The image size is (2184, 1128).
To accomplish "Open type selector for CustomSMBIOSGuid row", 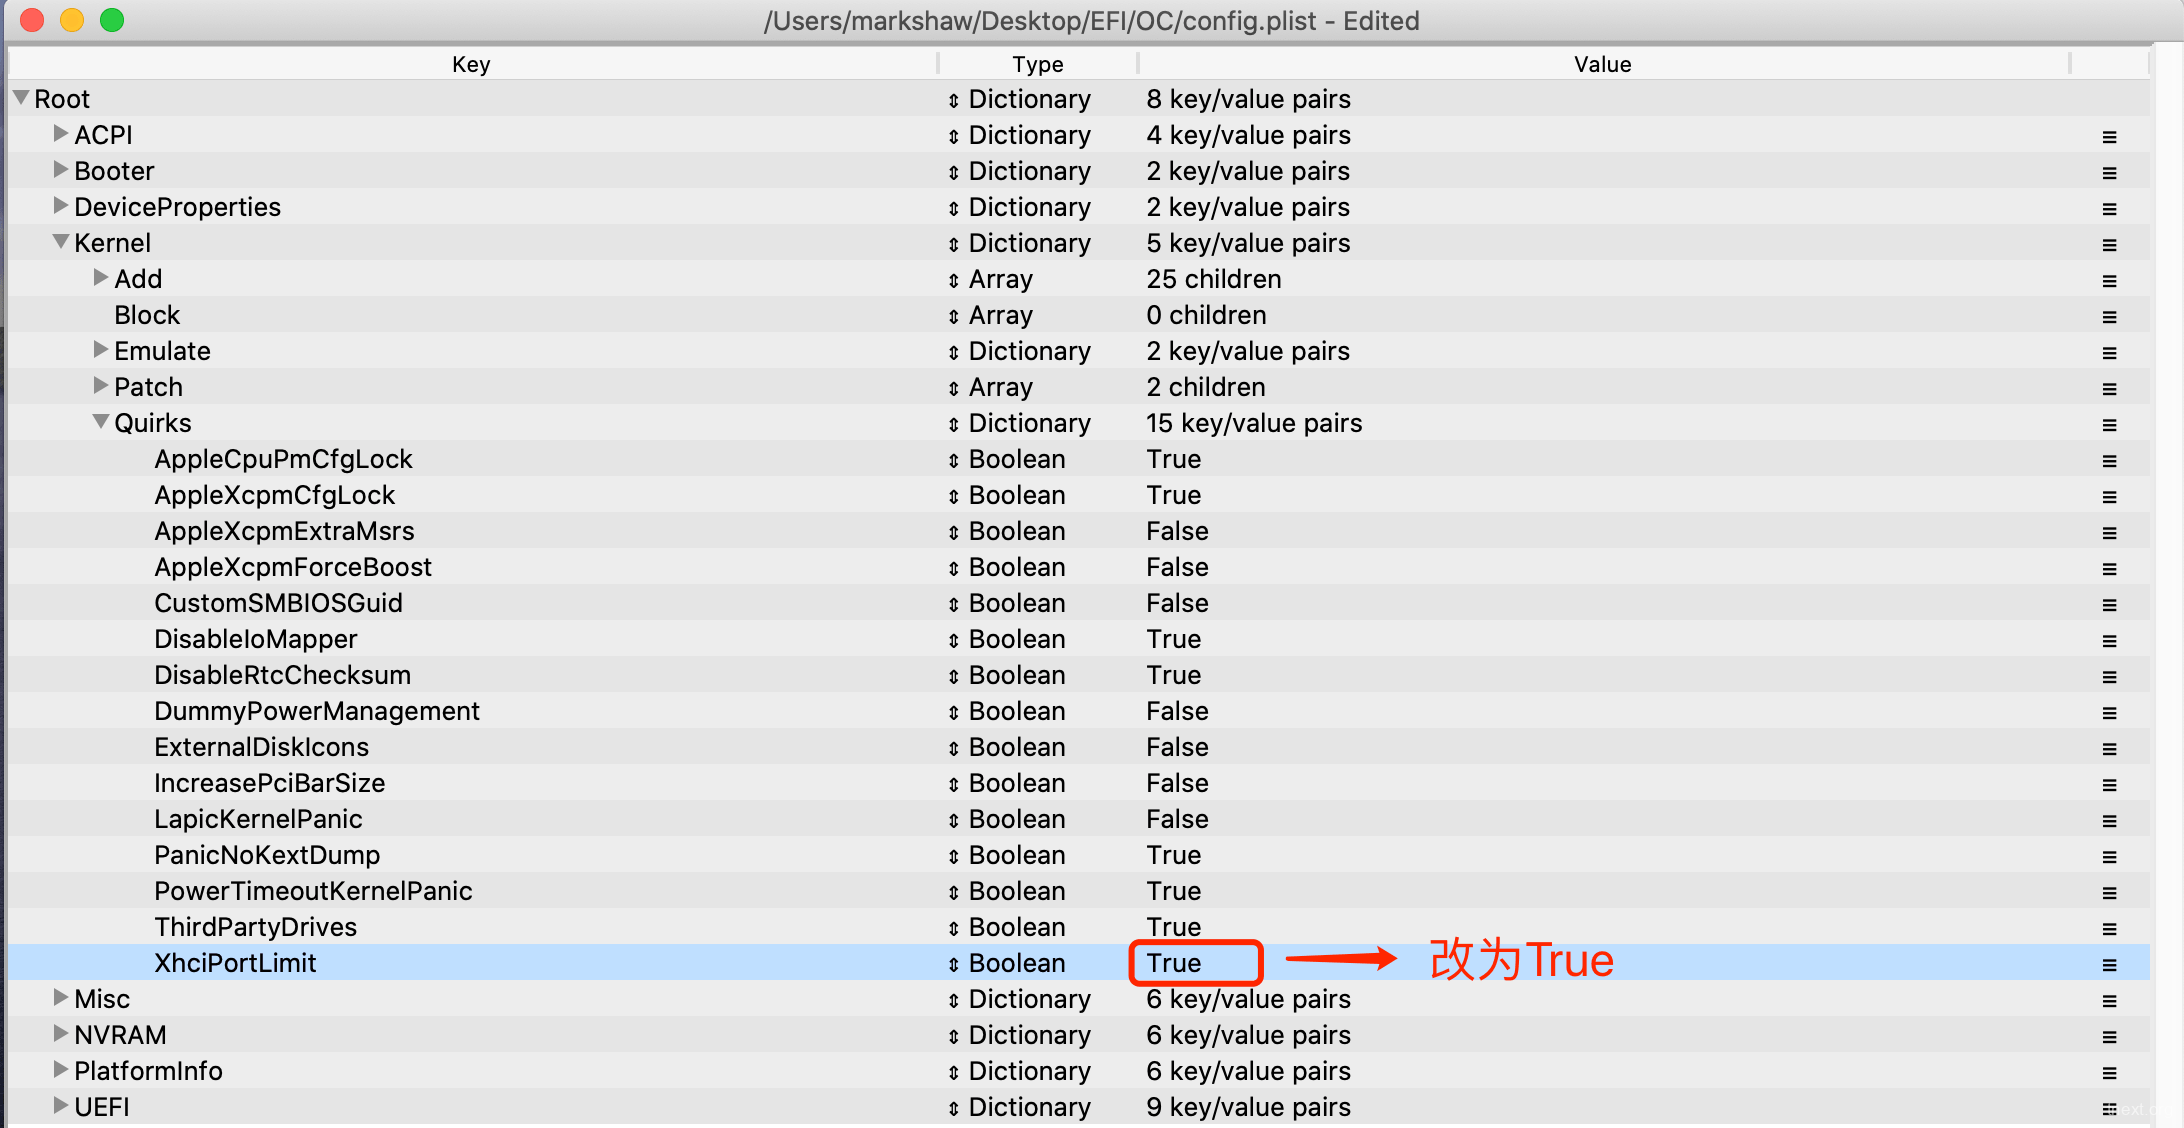I will click(x=953, y=604).
